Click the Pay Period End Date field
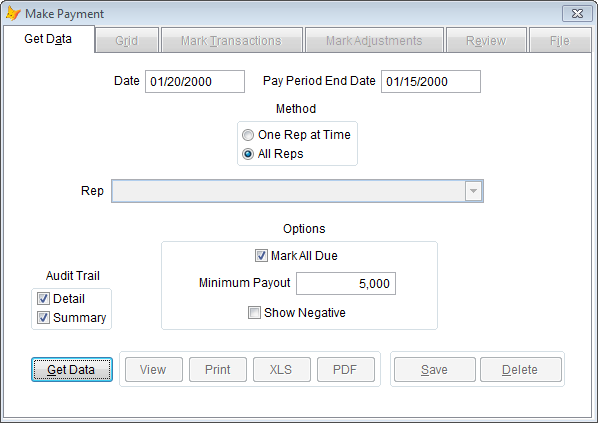598x423 pixels. pos(431,81)
